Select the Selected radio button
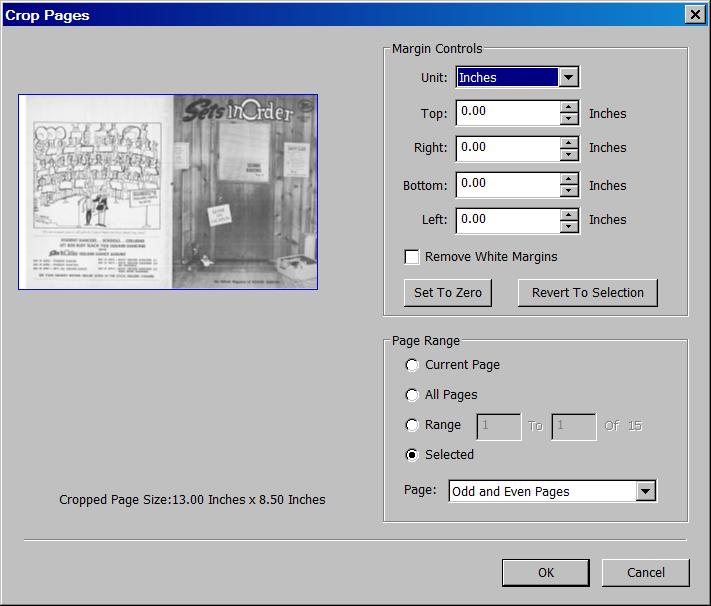The width and height of the screenshot is (711, 606). click(x=412, y=455)
